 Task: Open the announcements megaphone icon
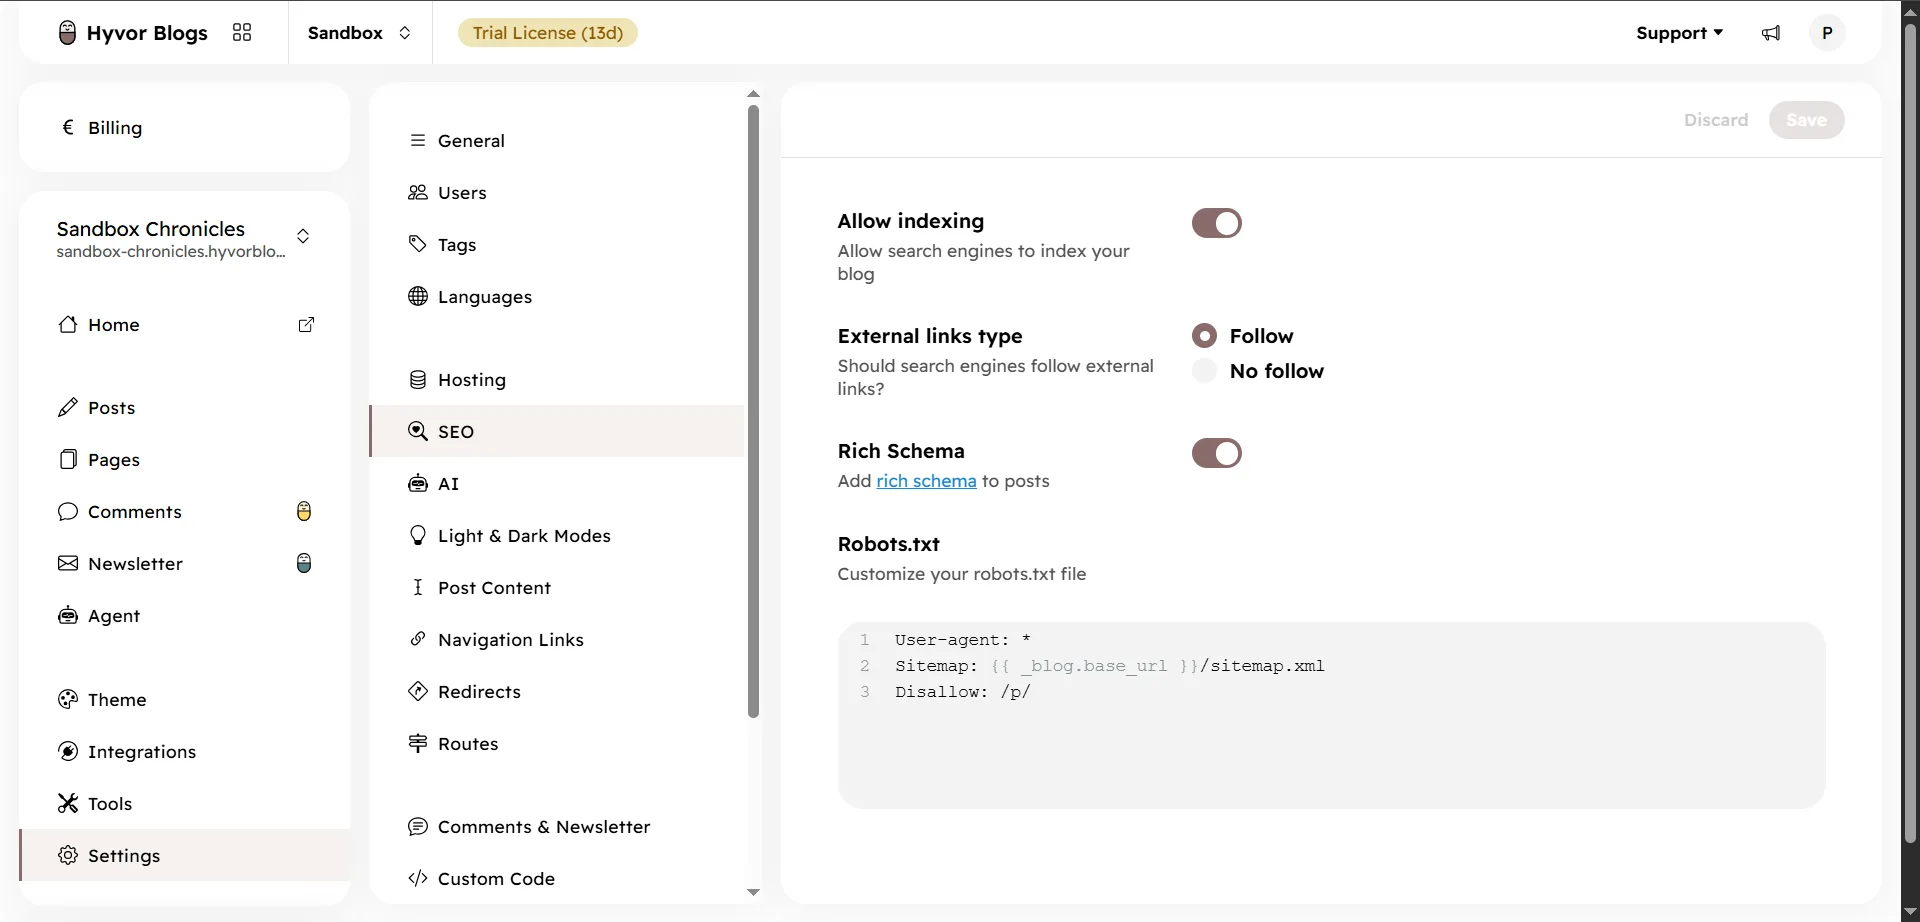1771,33
